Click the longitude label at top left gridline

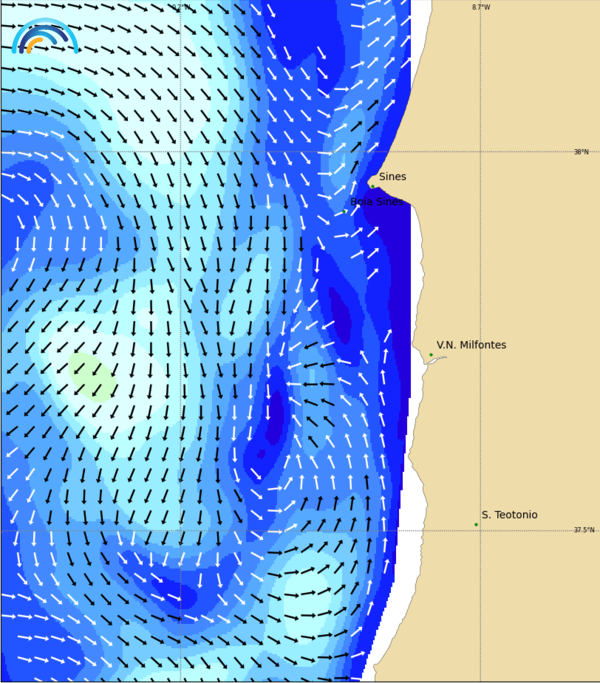point(179,7)
